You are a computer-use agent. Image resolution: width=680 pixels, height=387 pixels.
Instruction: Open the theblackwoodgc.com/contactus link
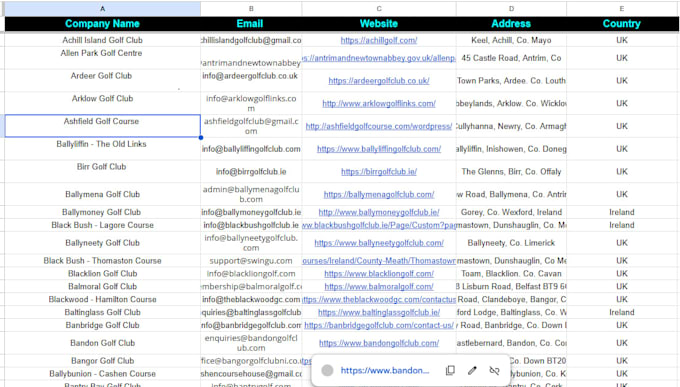pyautogui.click(x=379, y=299)
